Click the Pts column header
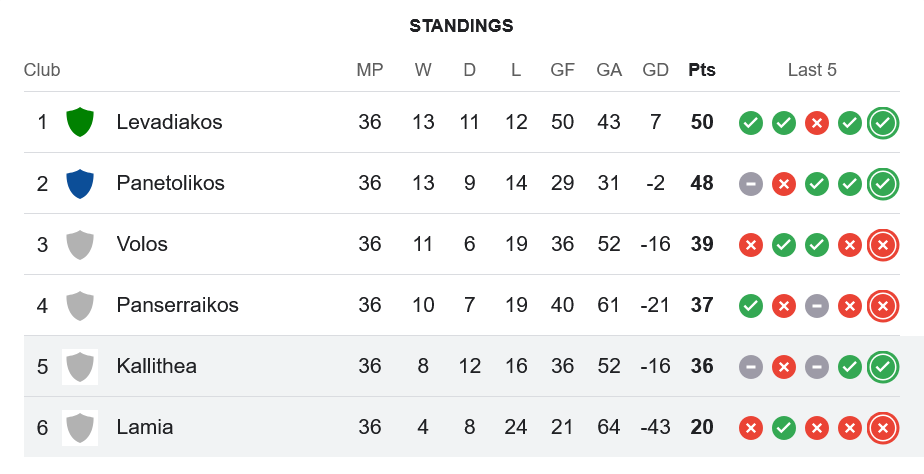This screenshot has width=924, height=474. [x=702, y=70]
